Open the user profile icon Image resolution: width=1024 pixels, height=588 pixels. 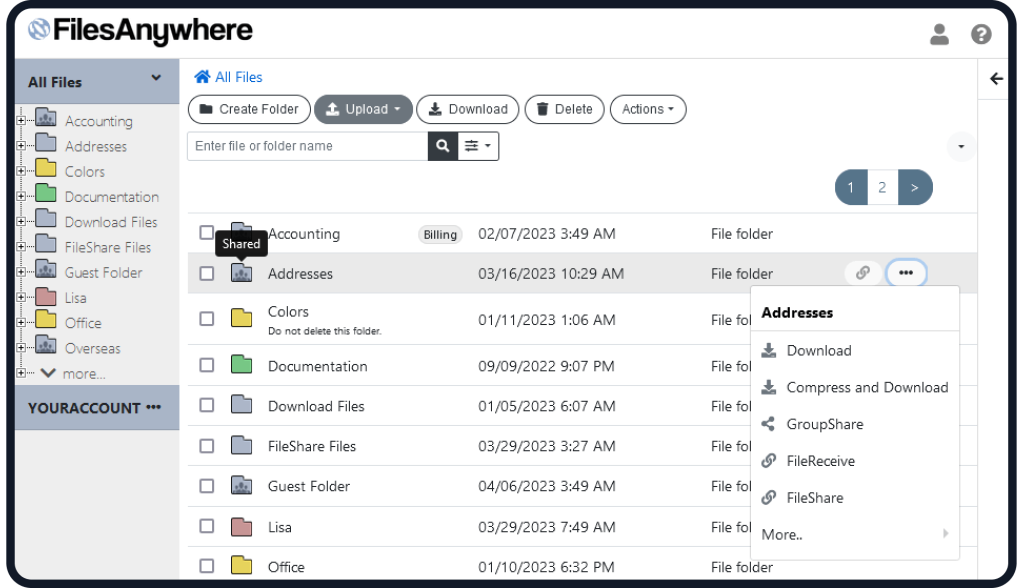[x=939, y=33]
